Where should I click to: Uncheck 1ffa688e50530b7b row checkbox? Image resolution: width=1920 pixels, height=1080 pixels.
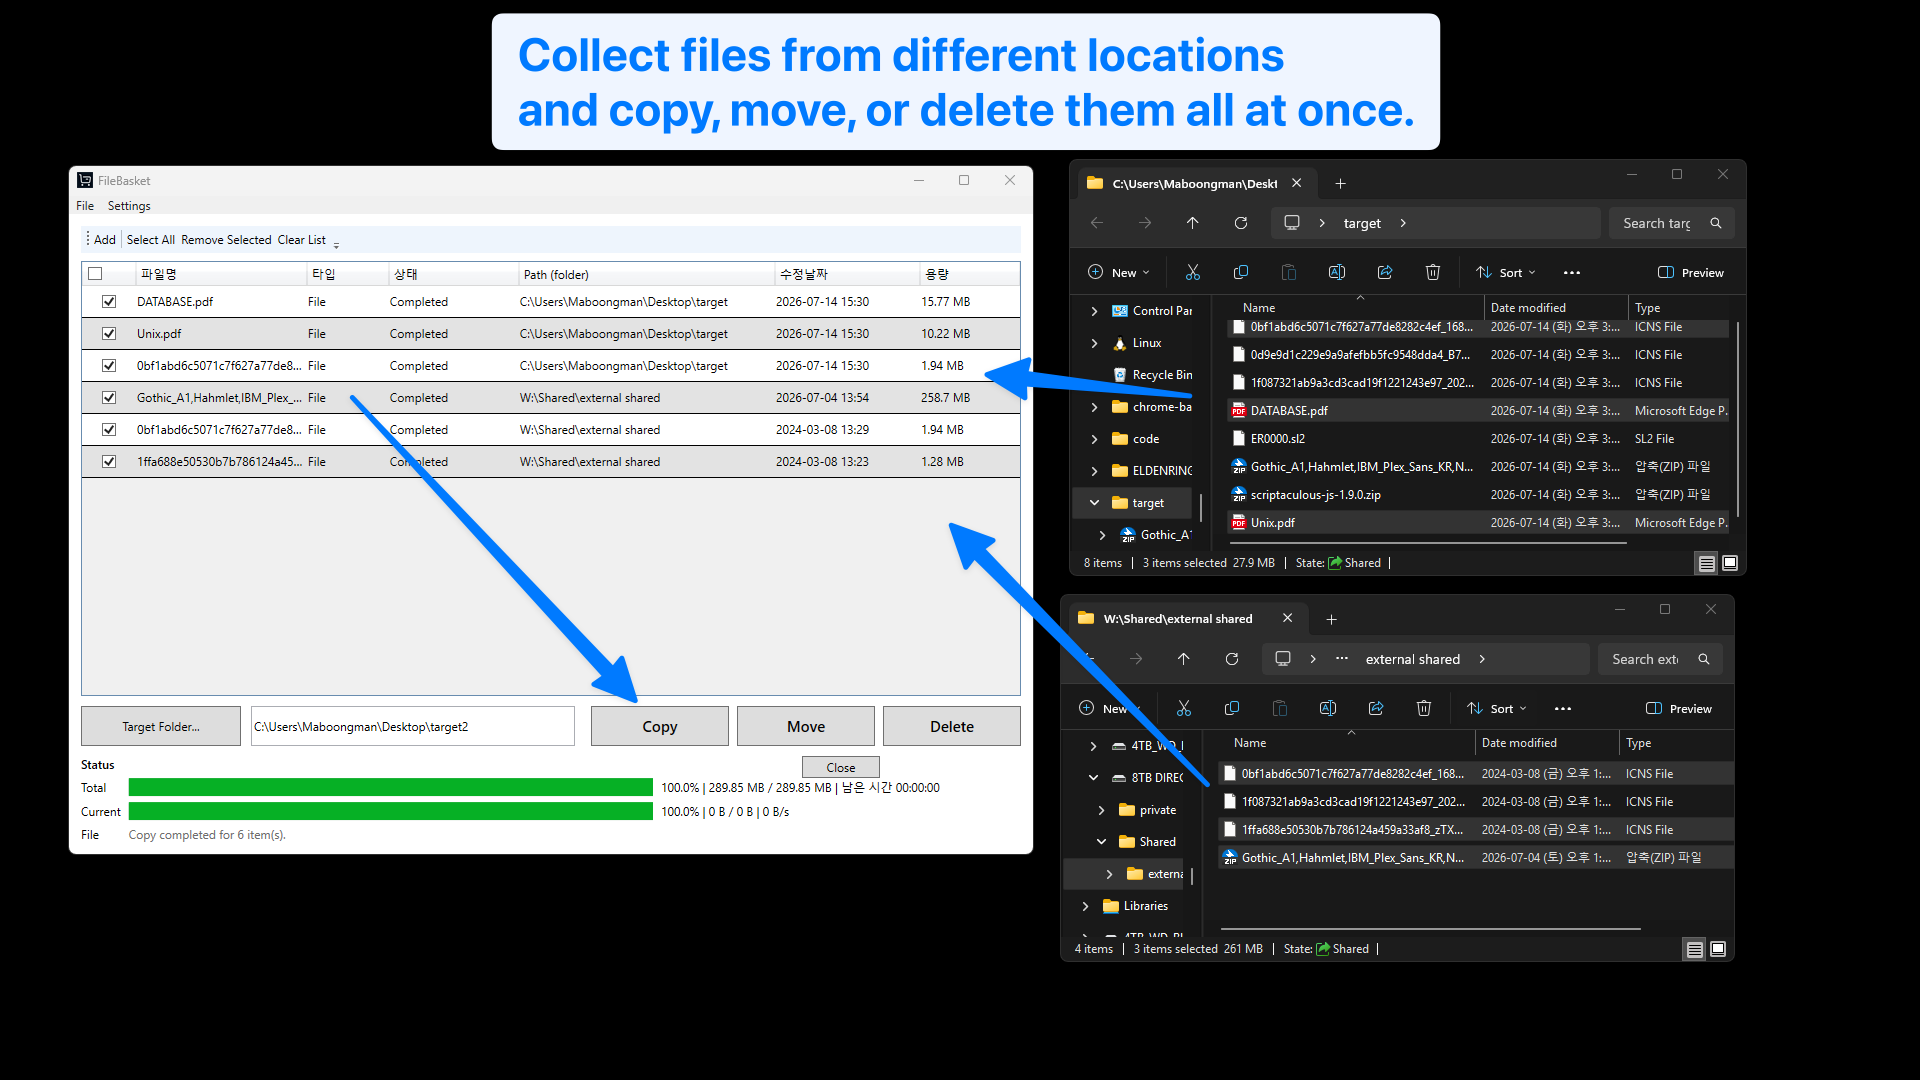[x=109, y=462]
